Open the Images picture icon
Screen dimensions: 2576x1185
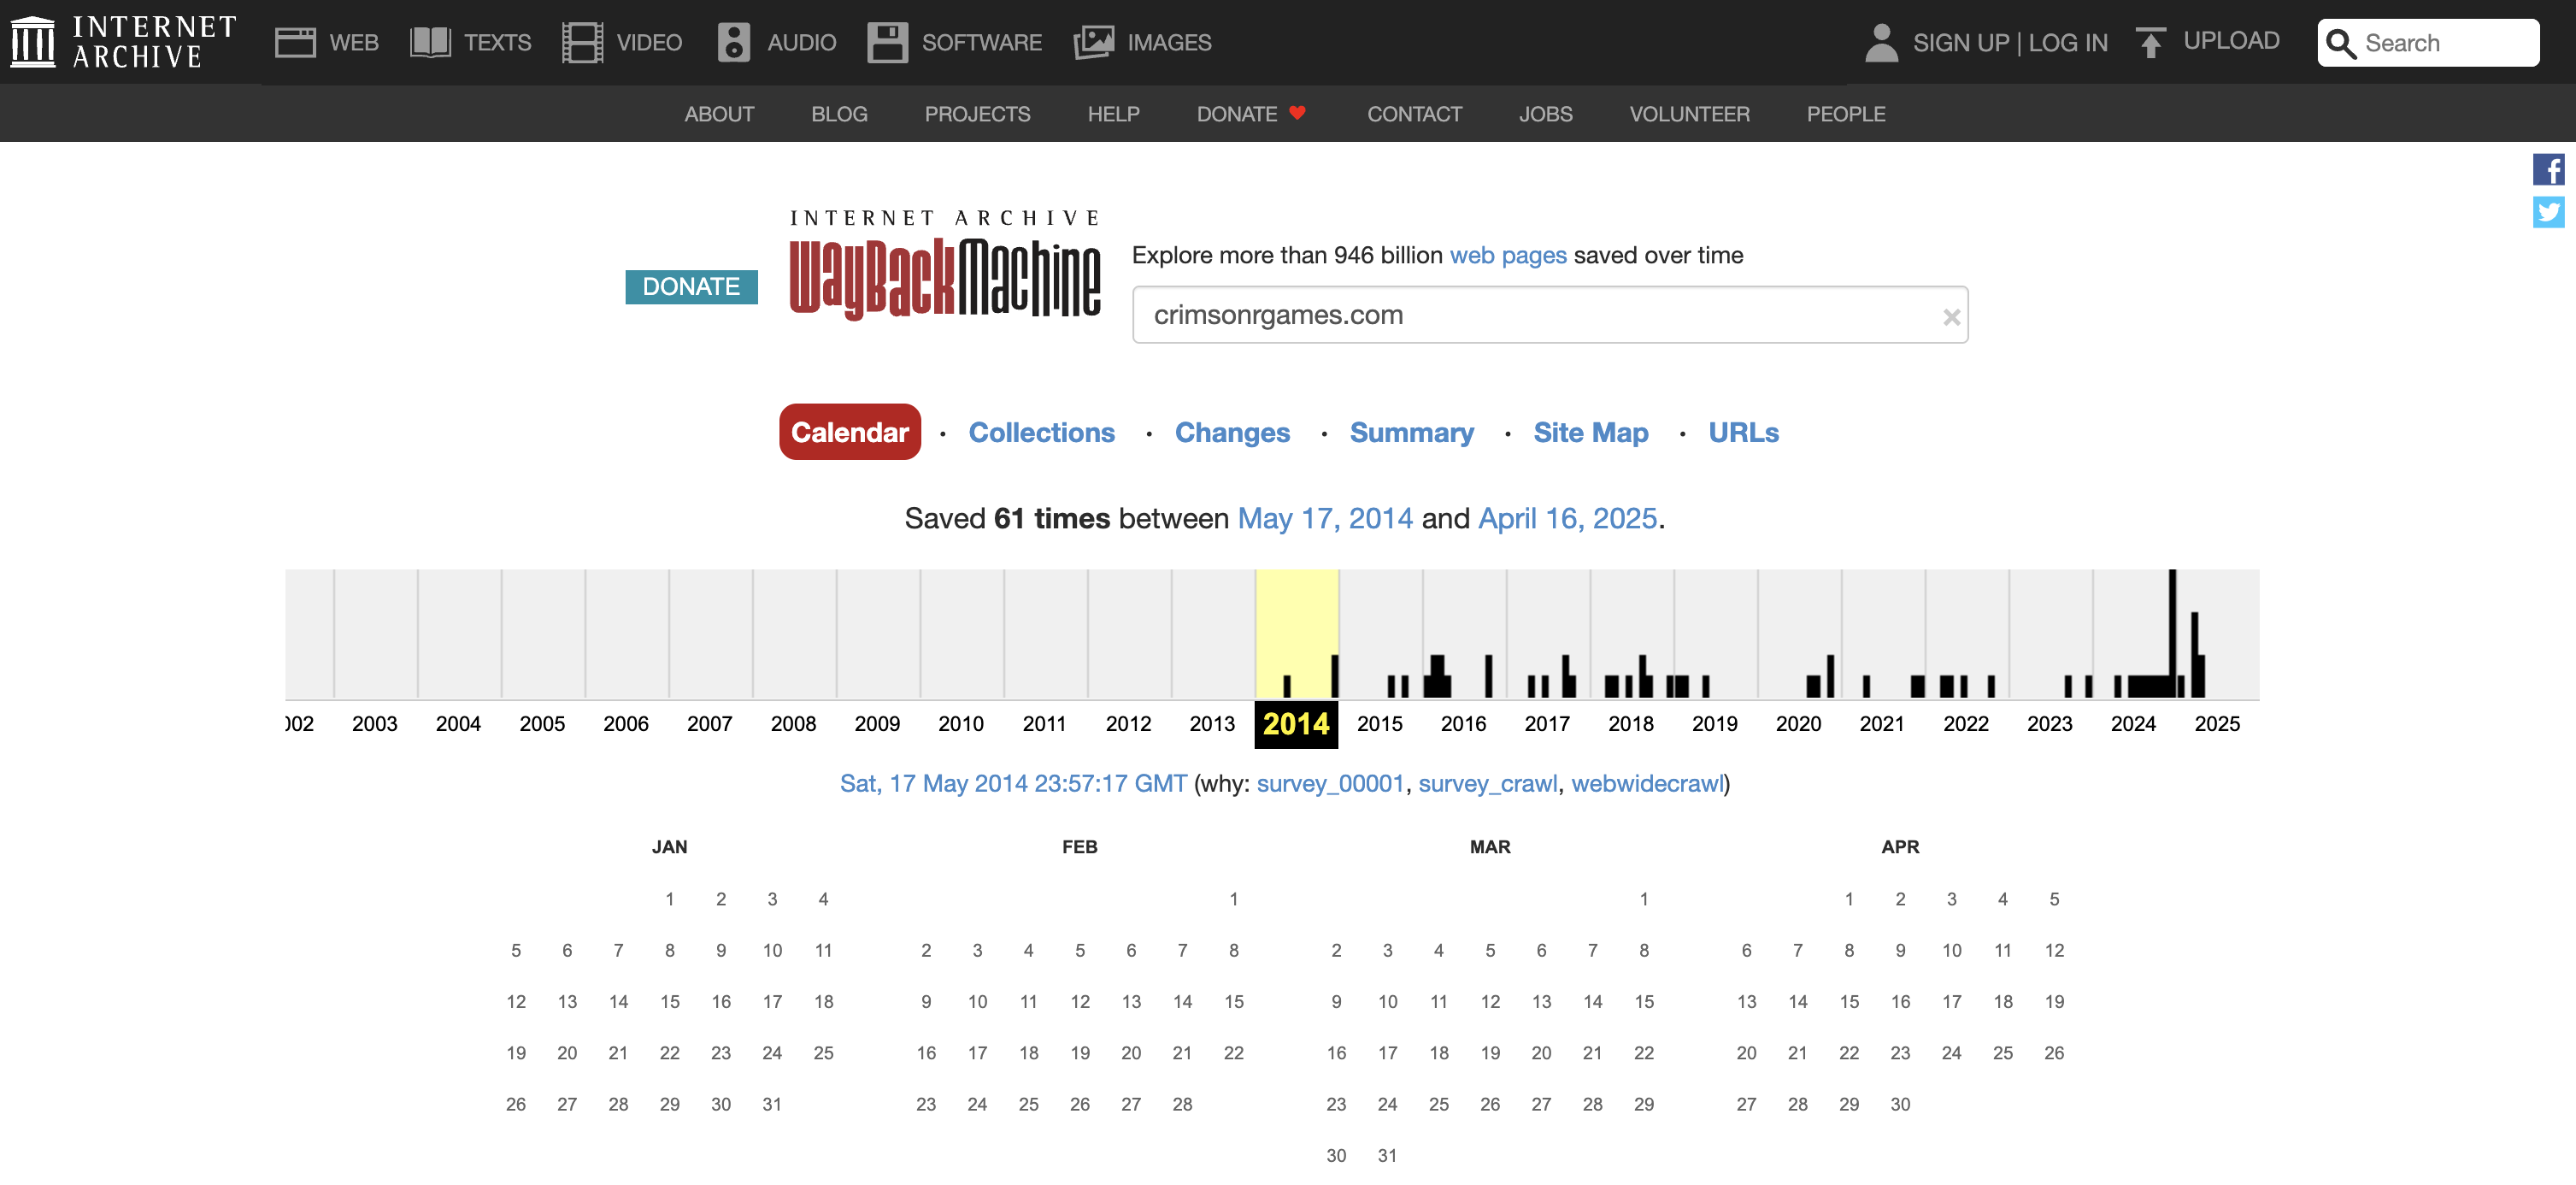pyautogui.click(x=1093, y=42)
